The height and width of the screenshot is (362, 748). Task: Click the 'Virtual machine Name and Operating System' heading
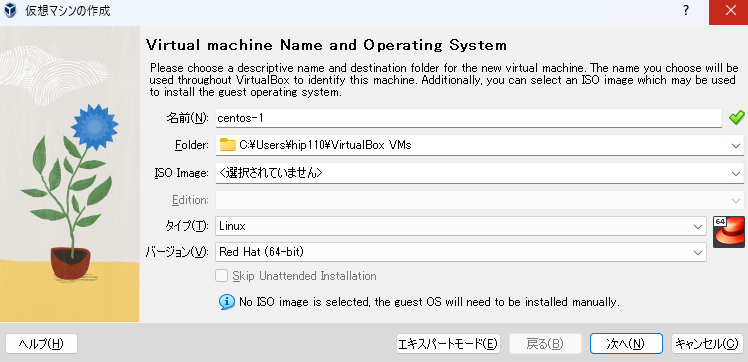(x=326, y=45)
